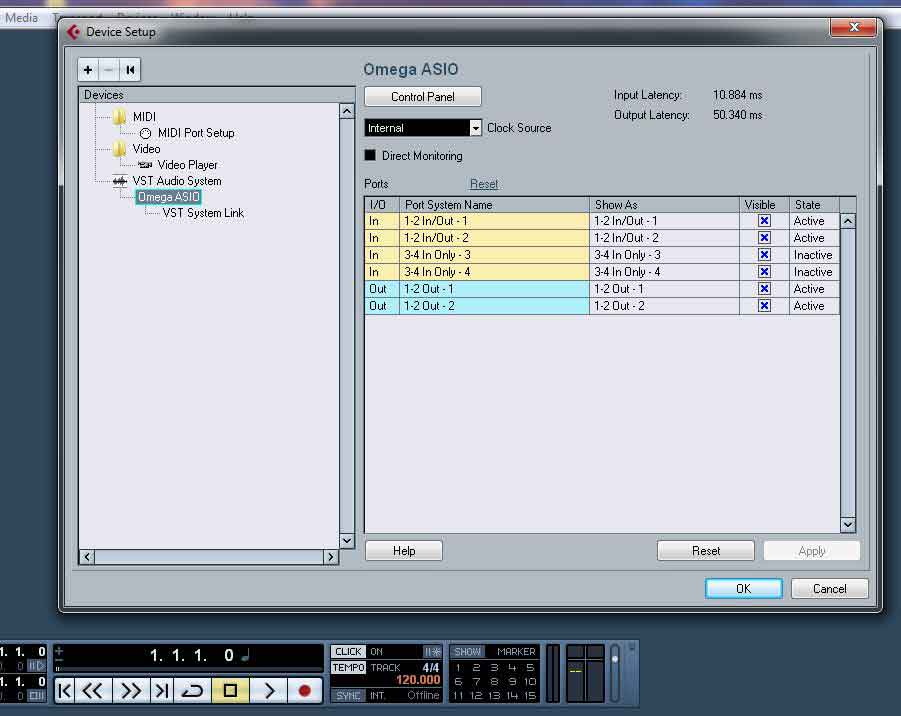Toggle the Direct Monitoring checkbox
This screenshot has height=716, width=901.
coord(370,155)
